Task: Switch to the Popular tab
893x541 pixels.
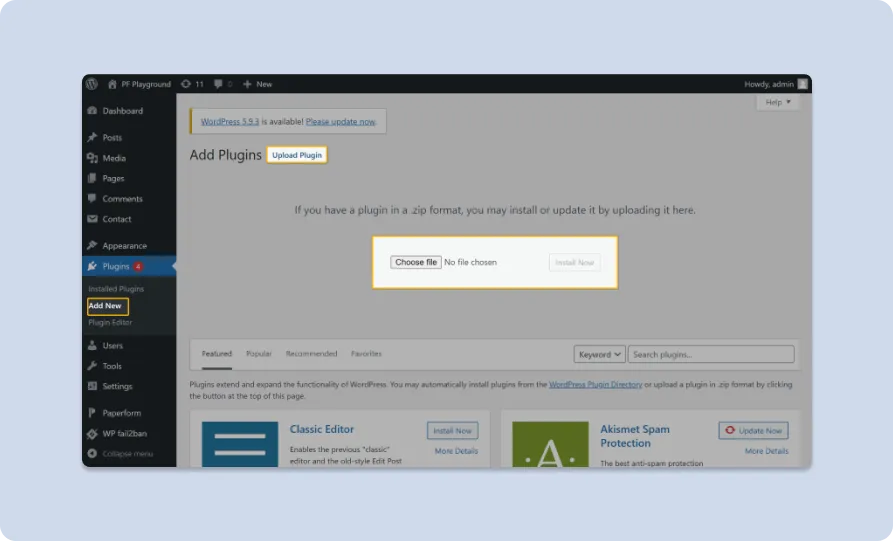Action: [x=259, y=354]
